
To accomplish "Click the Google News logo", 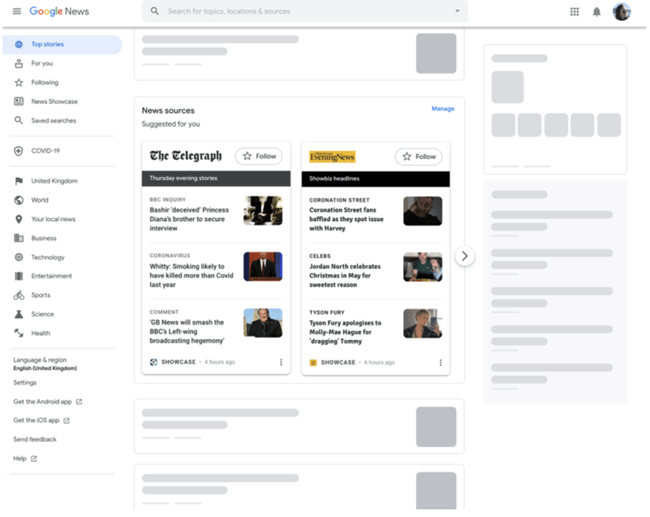I will point(59,11).
